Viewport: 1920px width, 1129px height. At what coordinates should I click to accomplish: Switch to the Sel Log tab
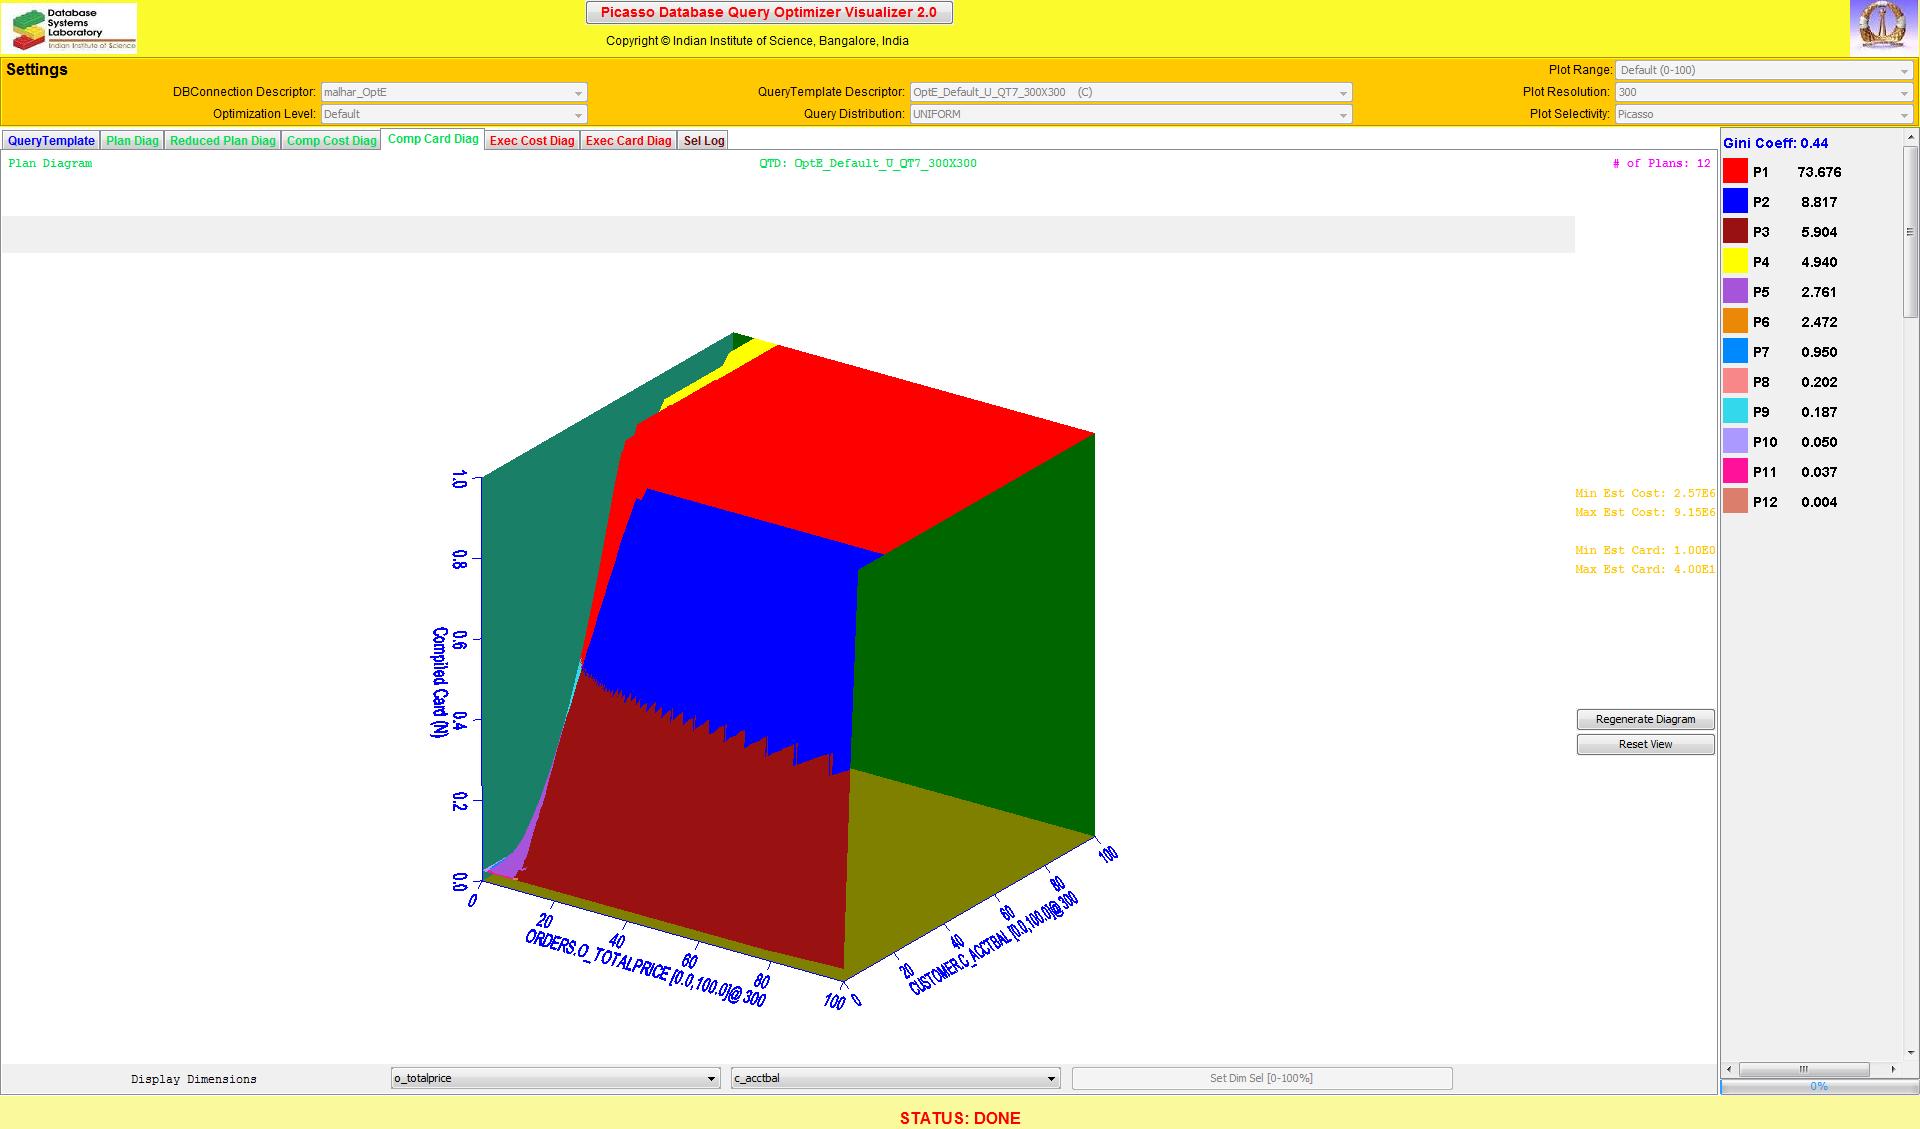coord(703,141)
